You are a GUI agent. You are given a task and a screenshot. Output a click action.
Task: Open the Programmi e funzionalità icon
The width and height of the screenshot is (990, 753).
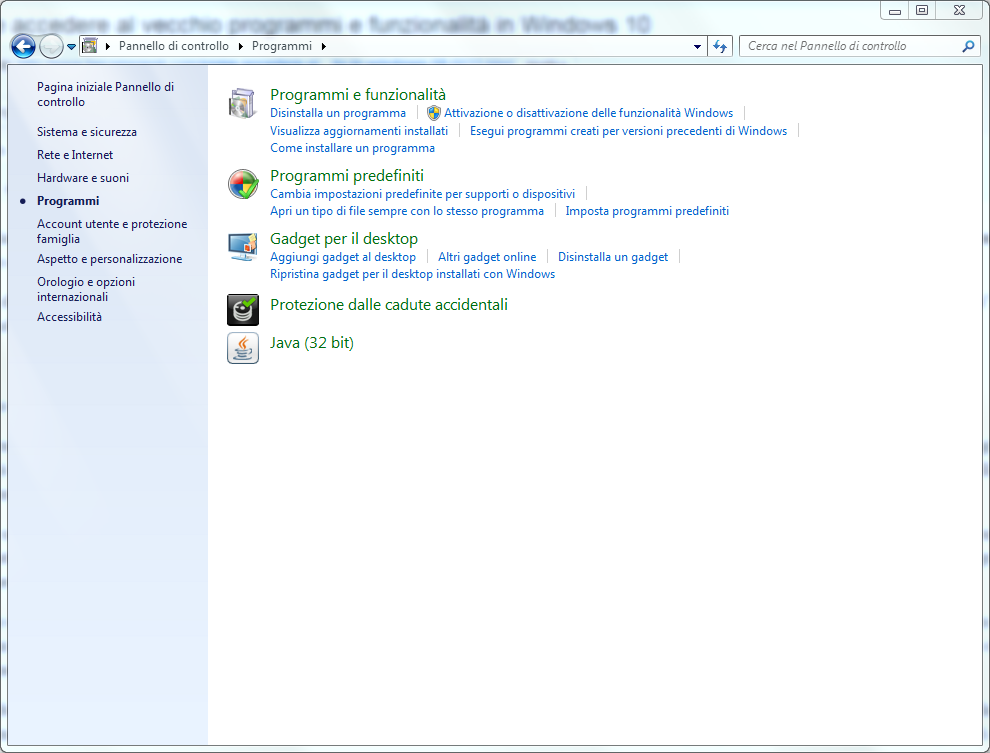[x=242, y=104]
